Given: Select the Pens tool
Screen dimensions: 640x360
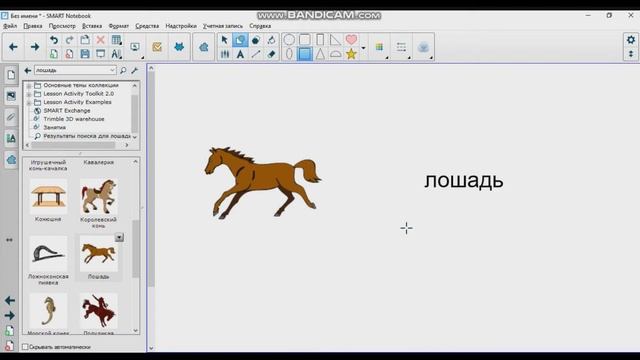Looking at the screenshot, I should coord(224,54).
